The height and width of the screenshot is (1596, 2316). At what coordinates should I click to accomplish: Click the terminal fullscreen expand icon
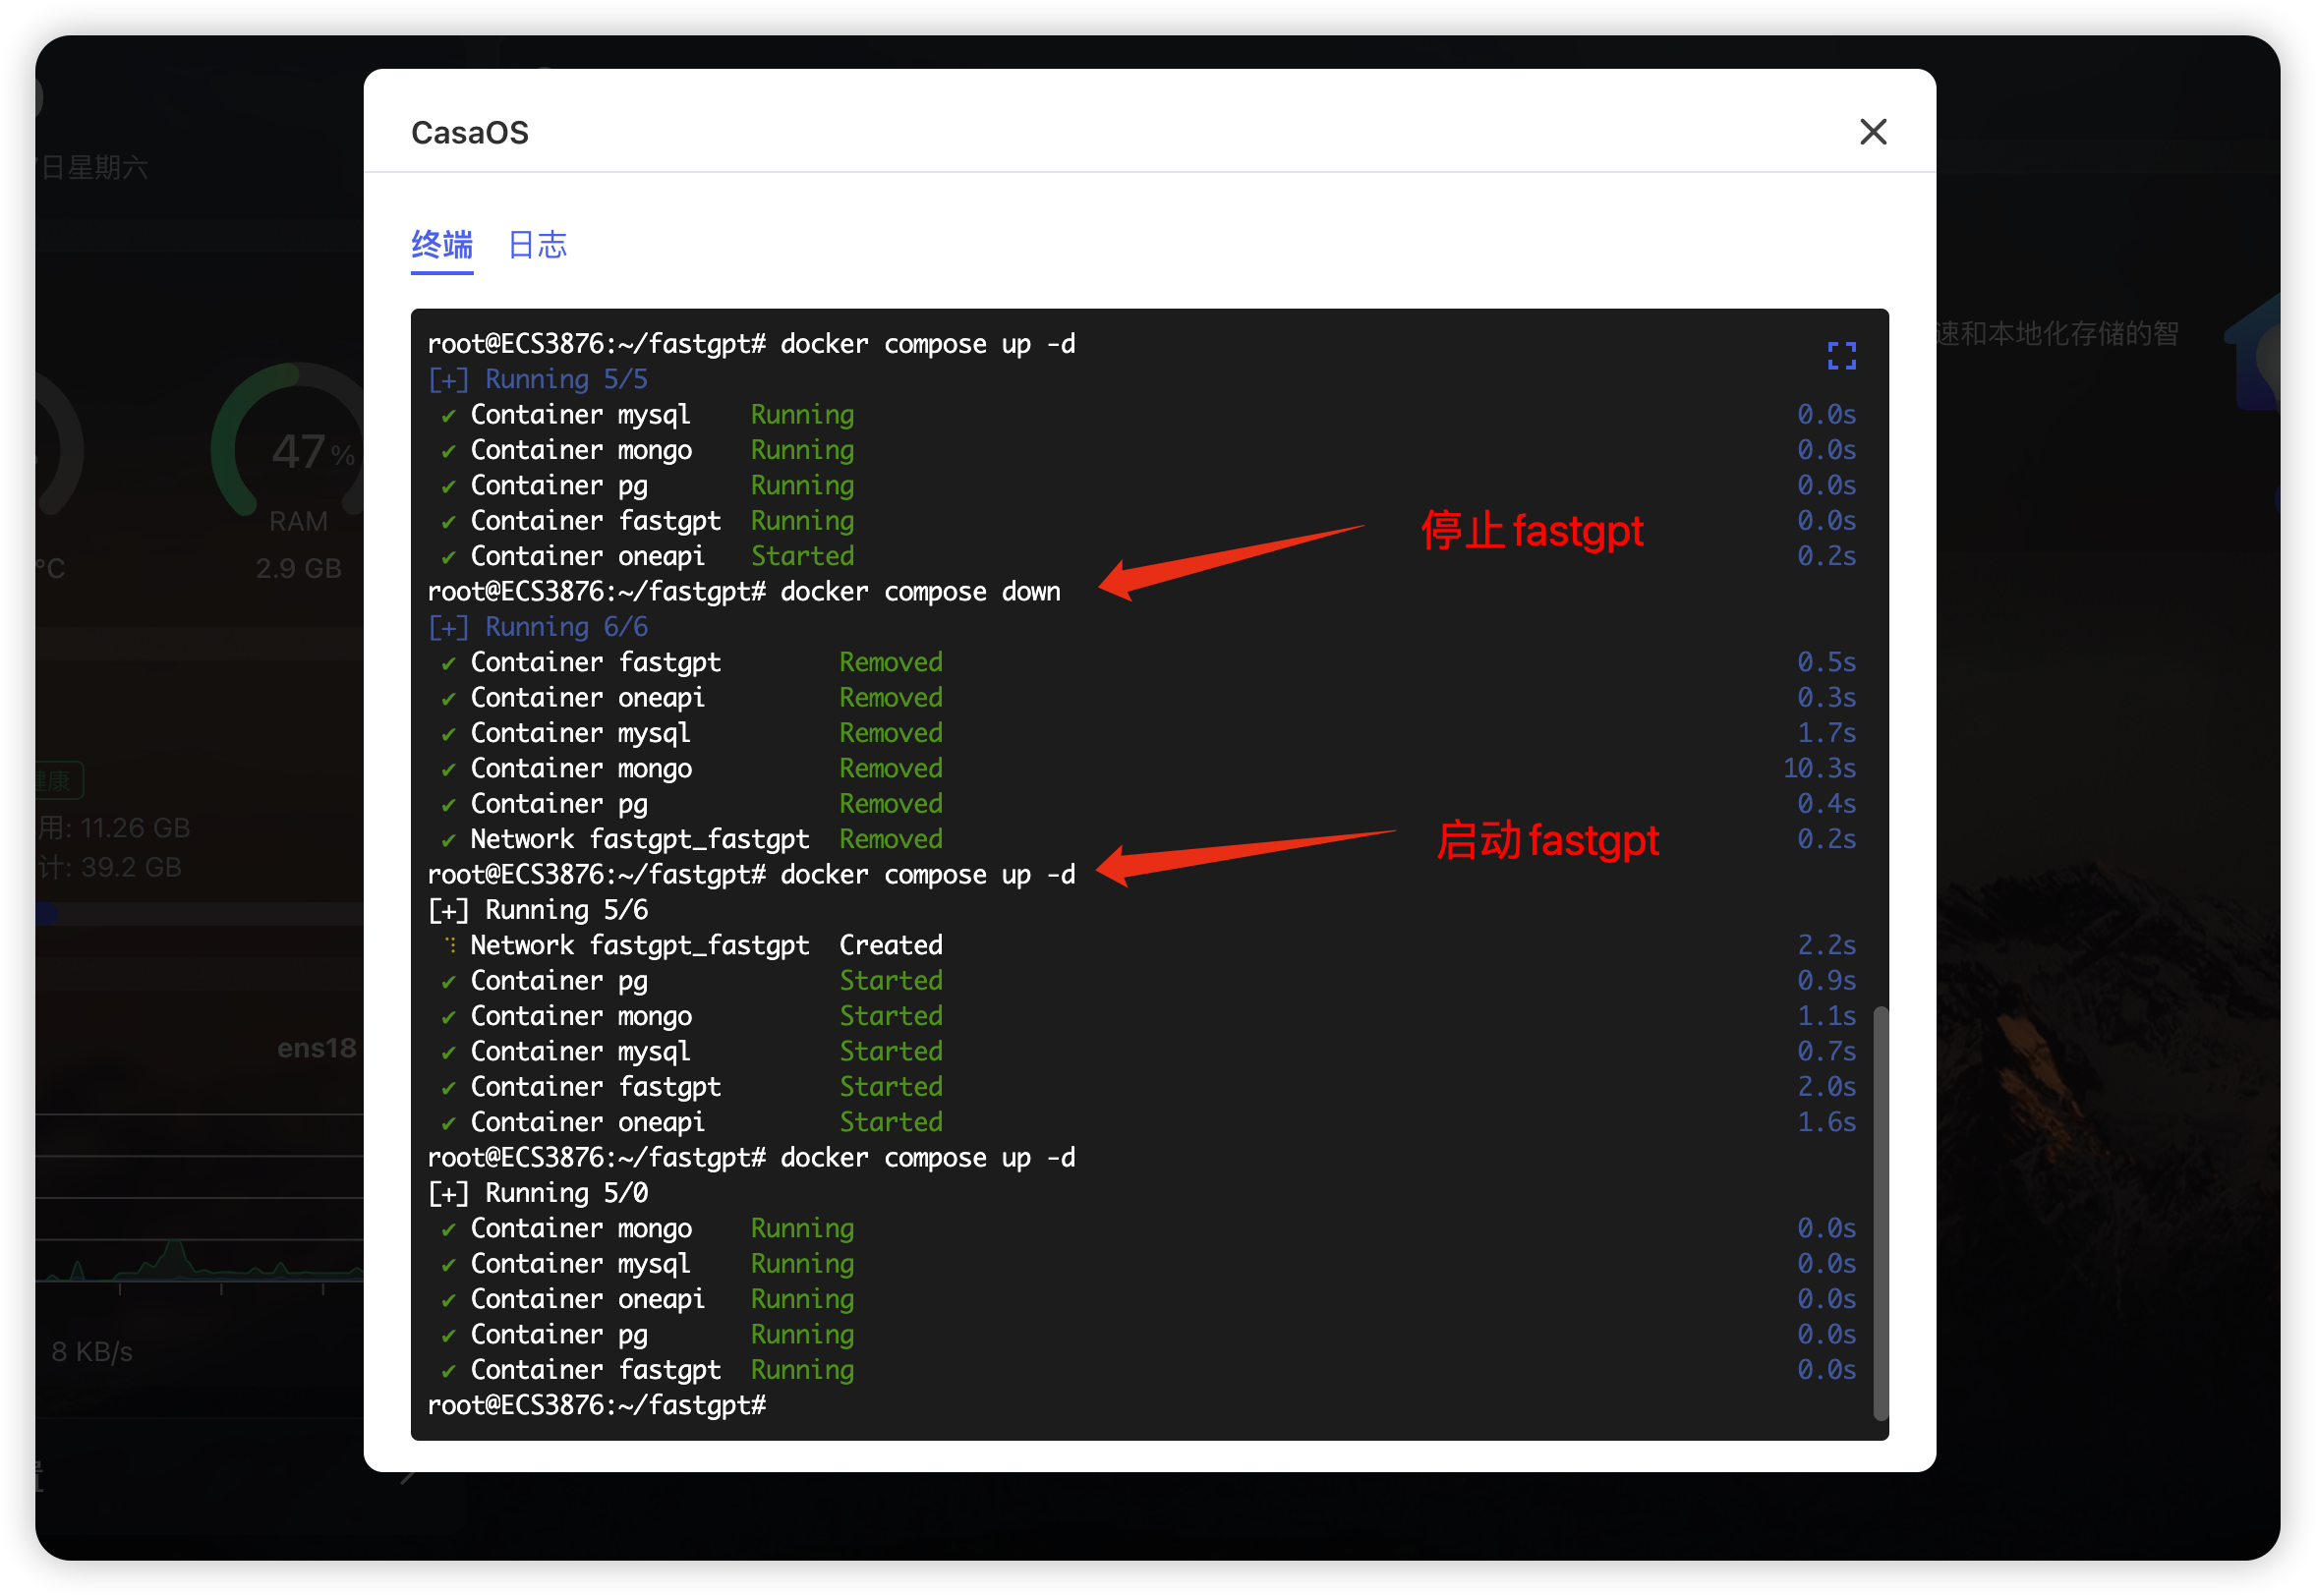click(1841, 355)
